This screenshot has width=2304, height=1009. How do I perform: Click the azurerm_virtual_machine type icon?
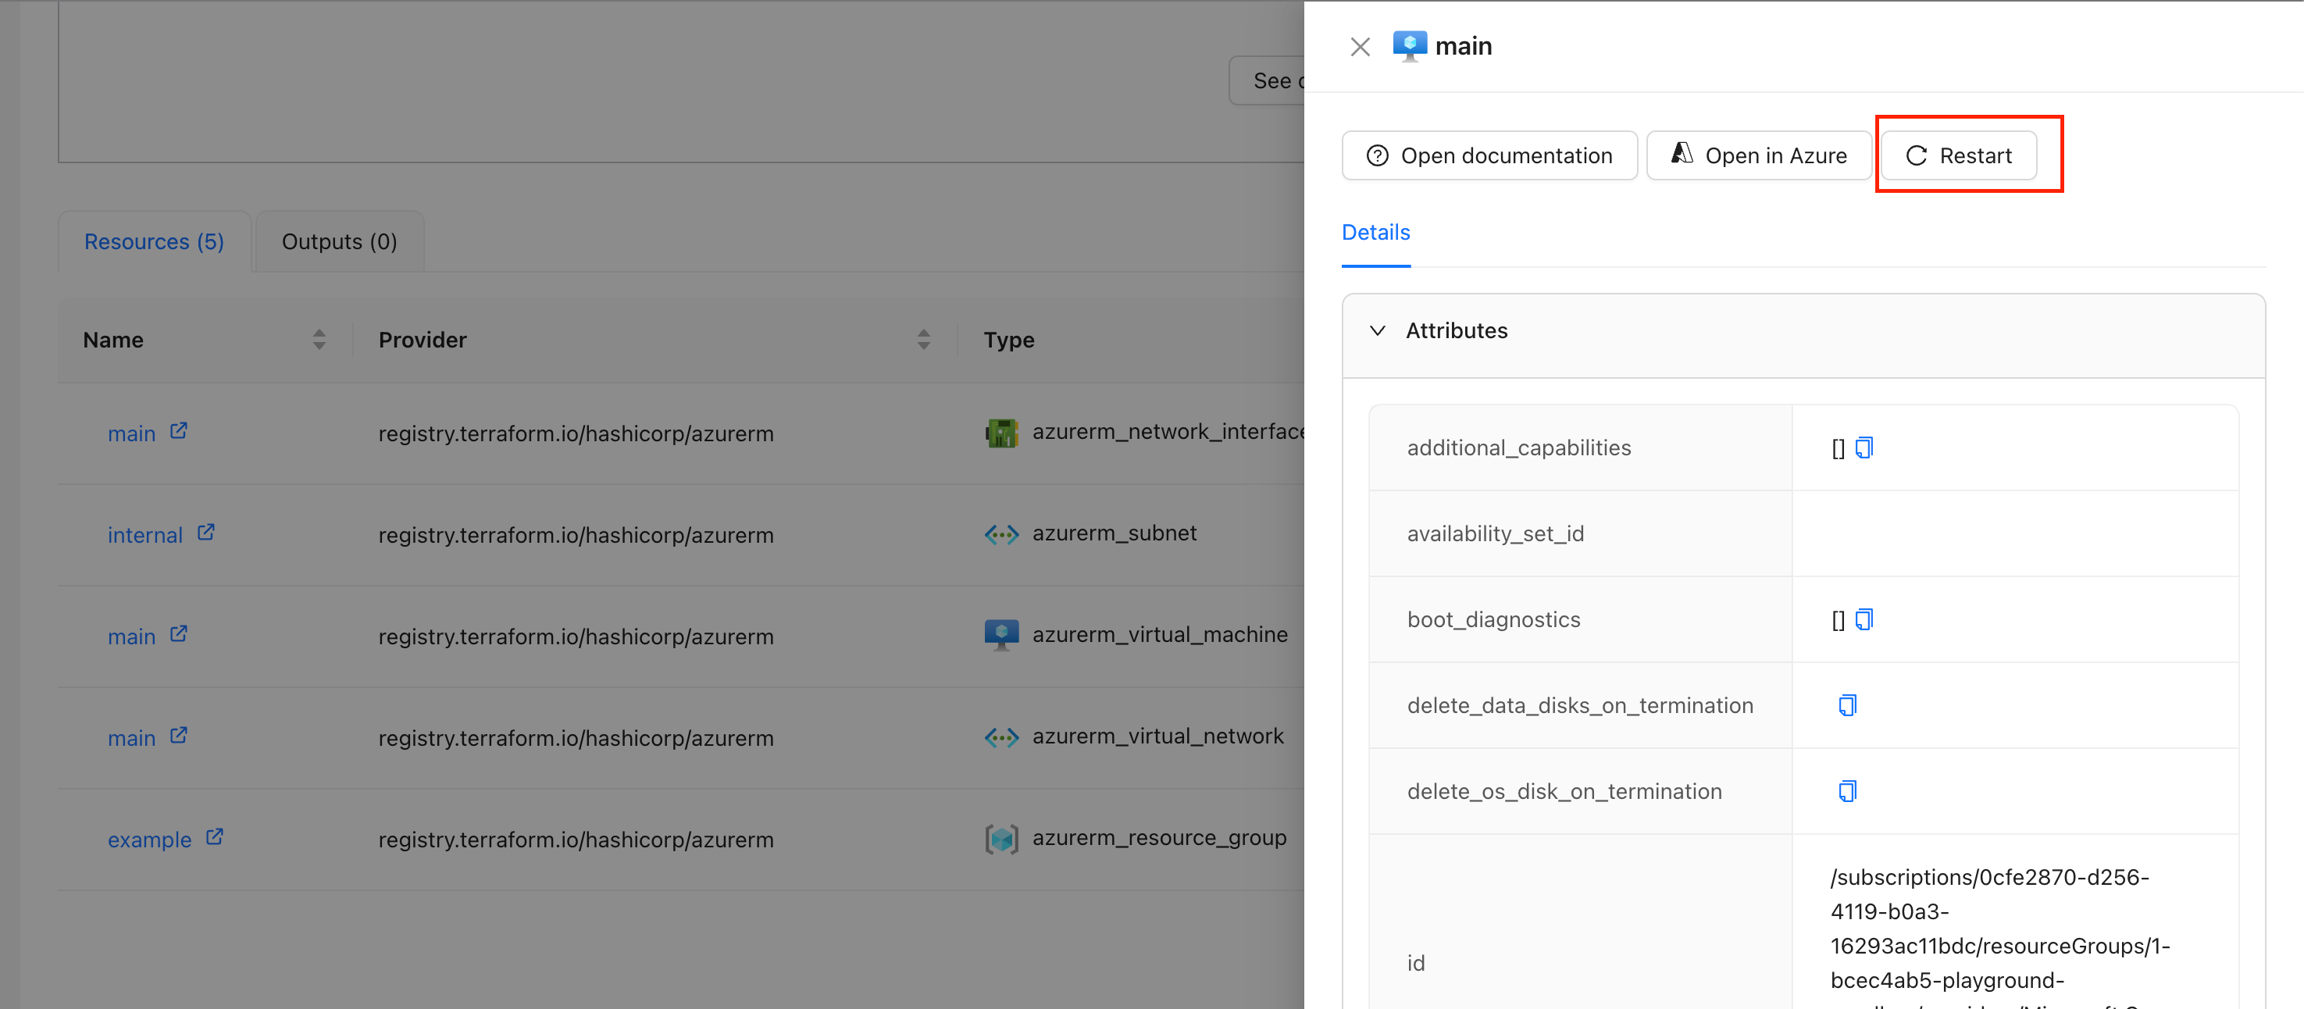point(1001,635)
